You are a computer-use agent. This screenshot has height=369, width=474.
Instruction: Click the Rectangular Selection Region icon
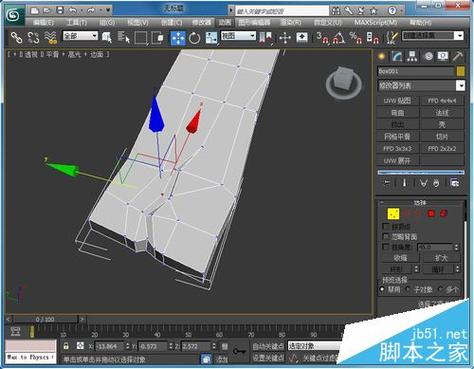(141, 38)
